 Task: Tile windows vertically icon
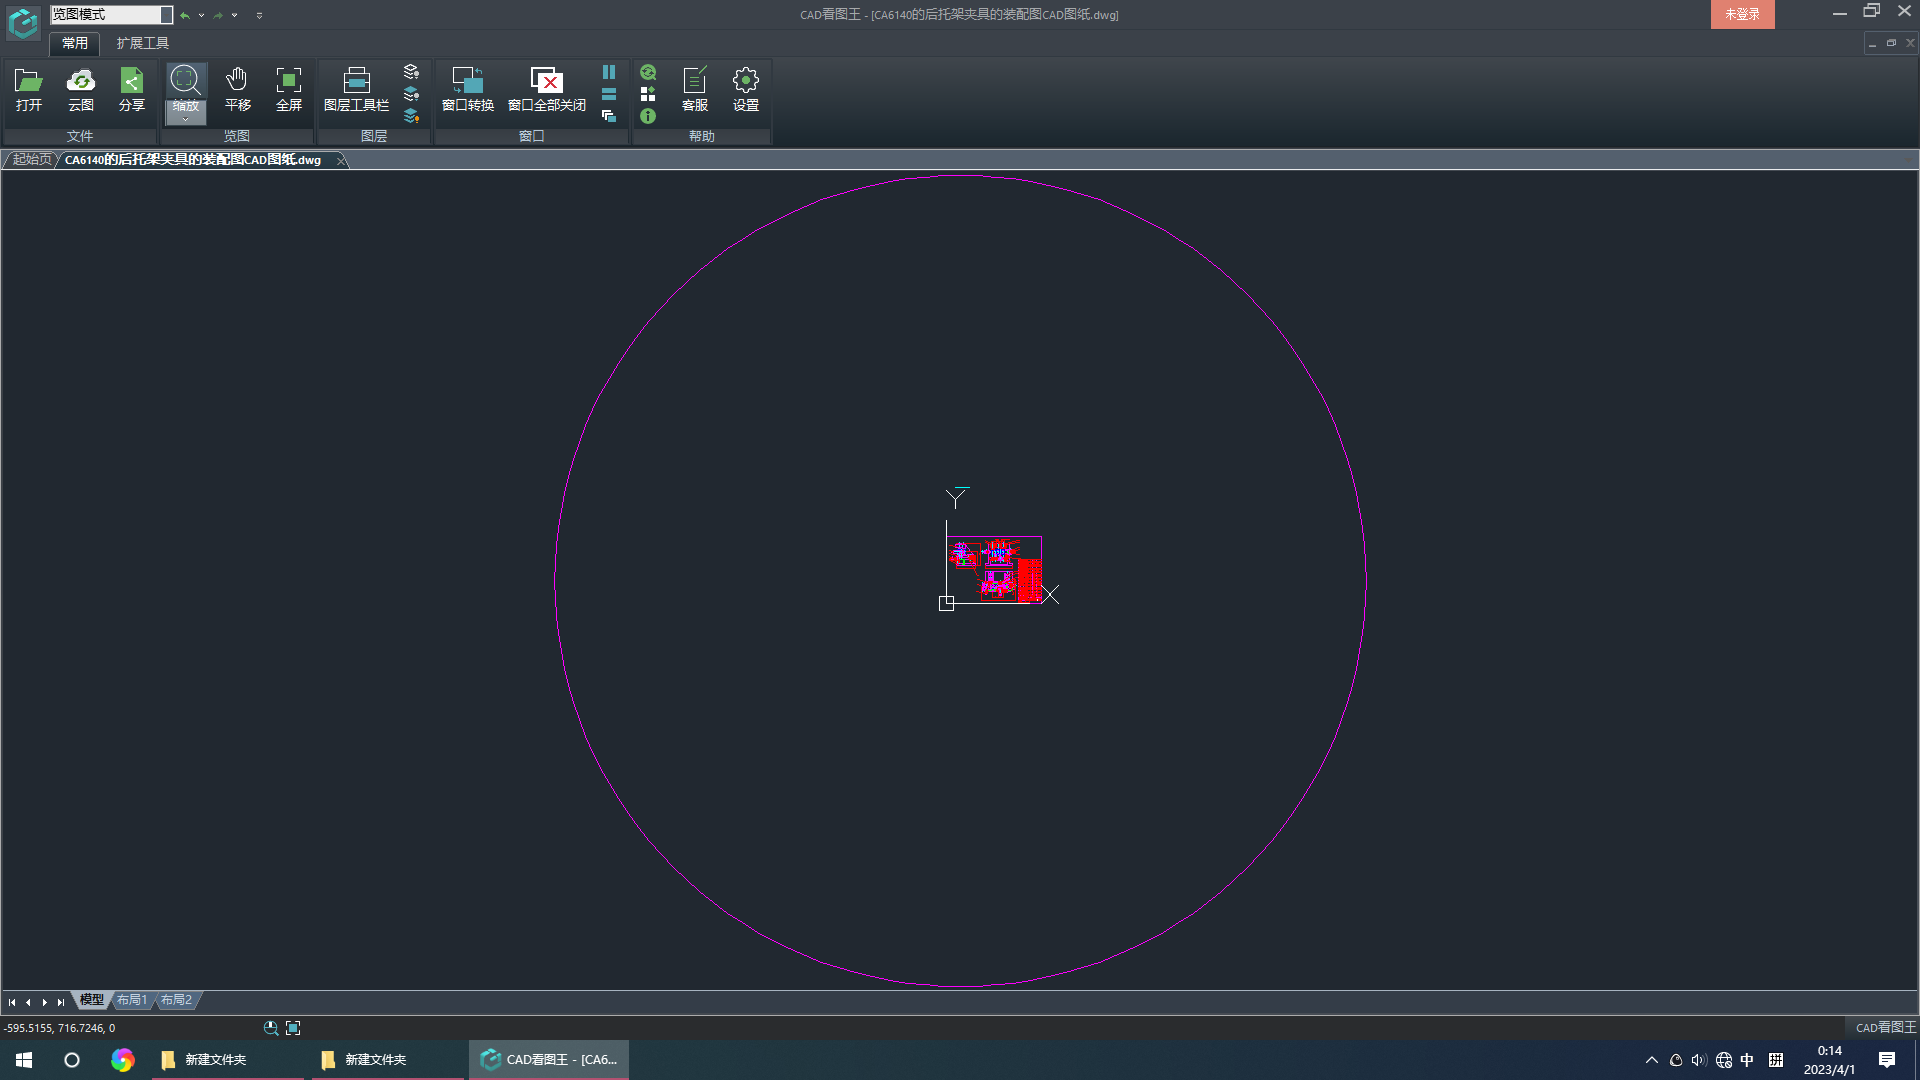[609, 72]
